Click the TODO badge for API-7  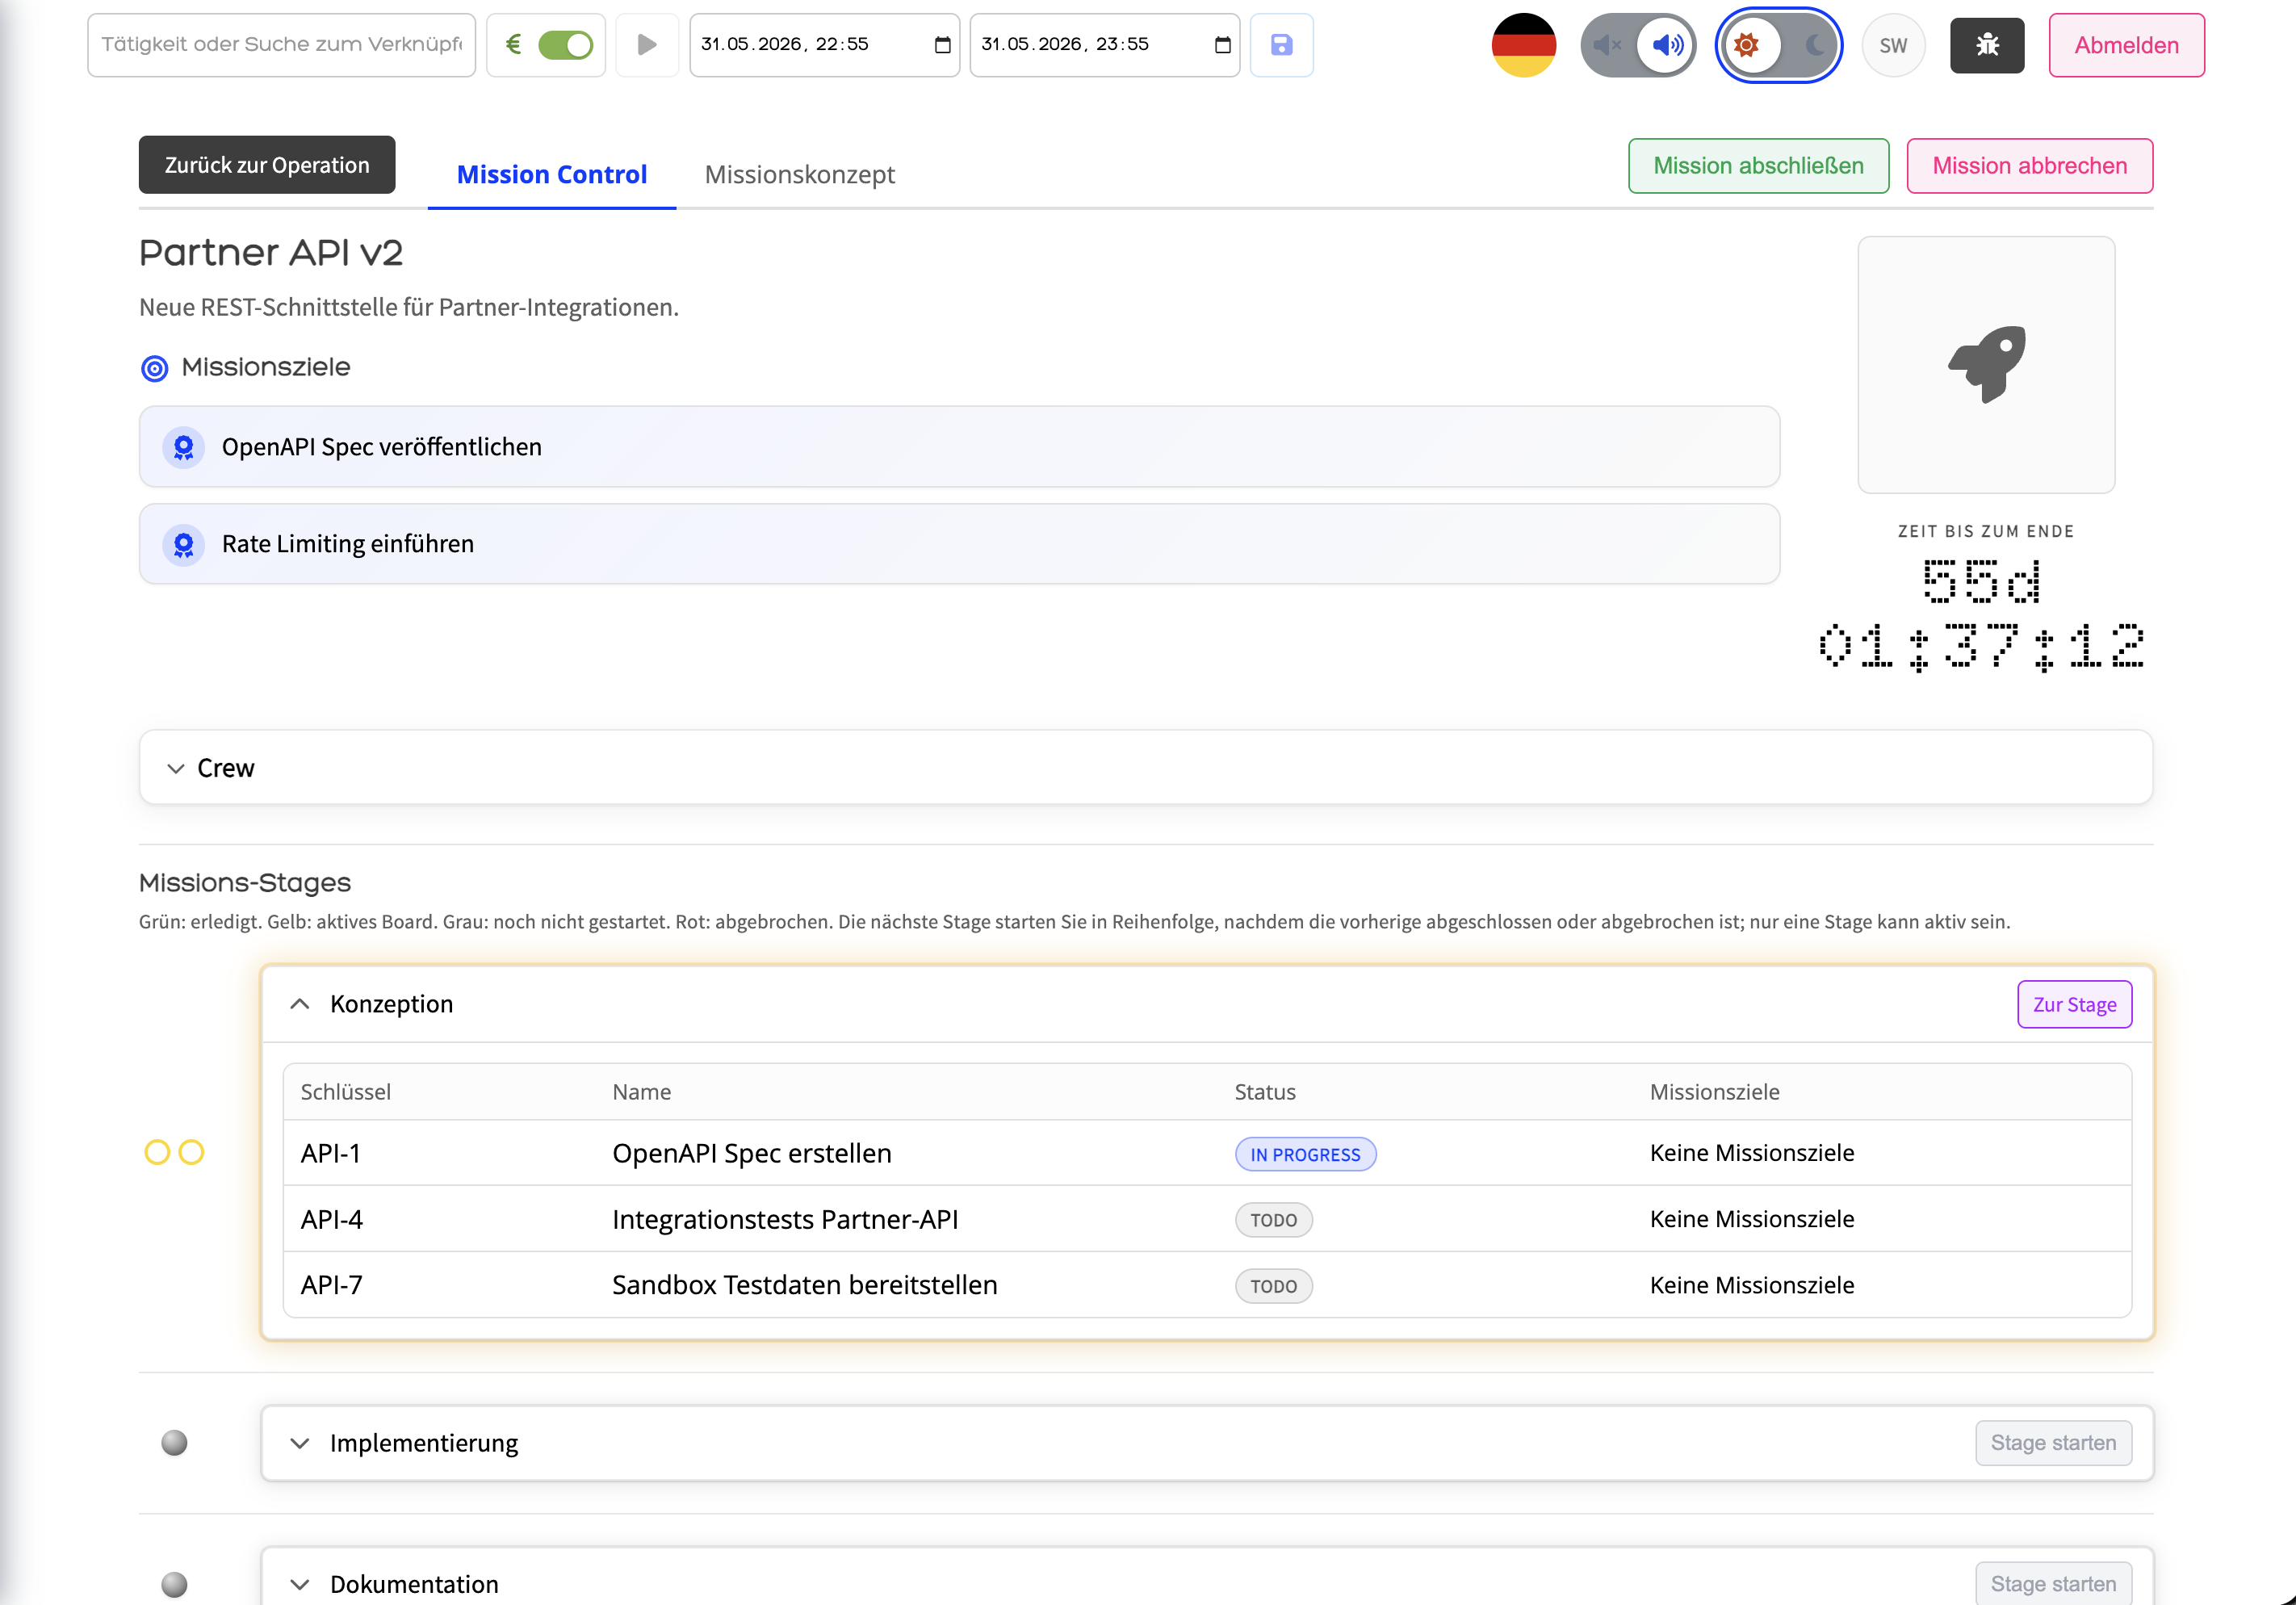click(x=1273, y=1286)
